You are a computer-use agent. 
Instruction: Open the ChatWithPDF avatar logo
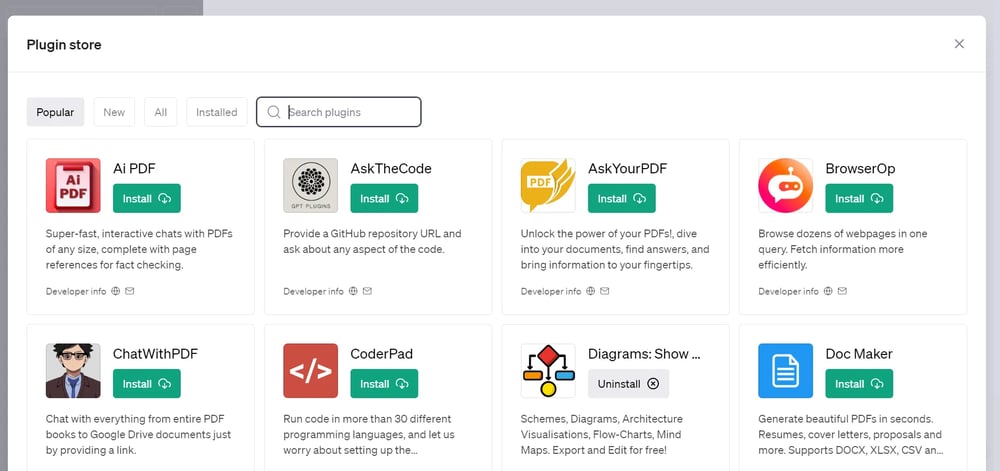73,371
